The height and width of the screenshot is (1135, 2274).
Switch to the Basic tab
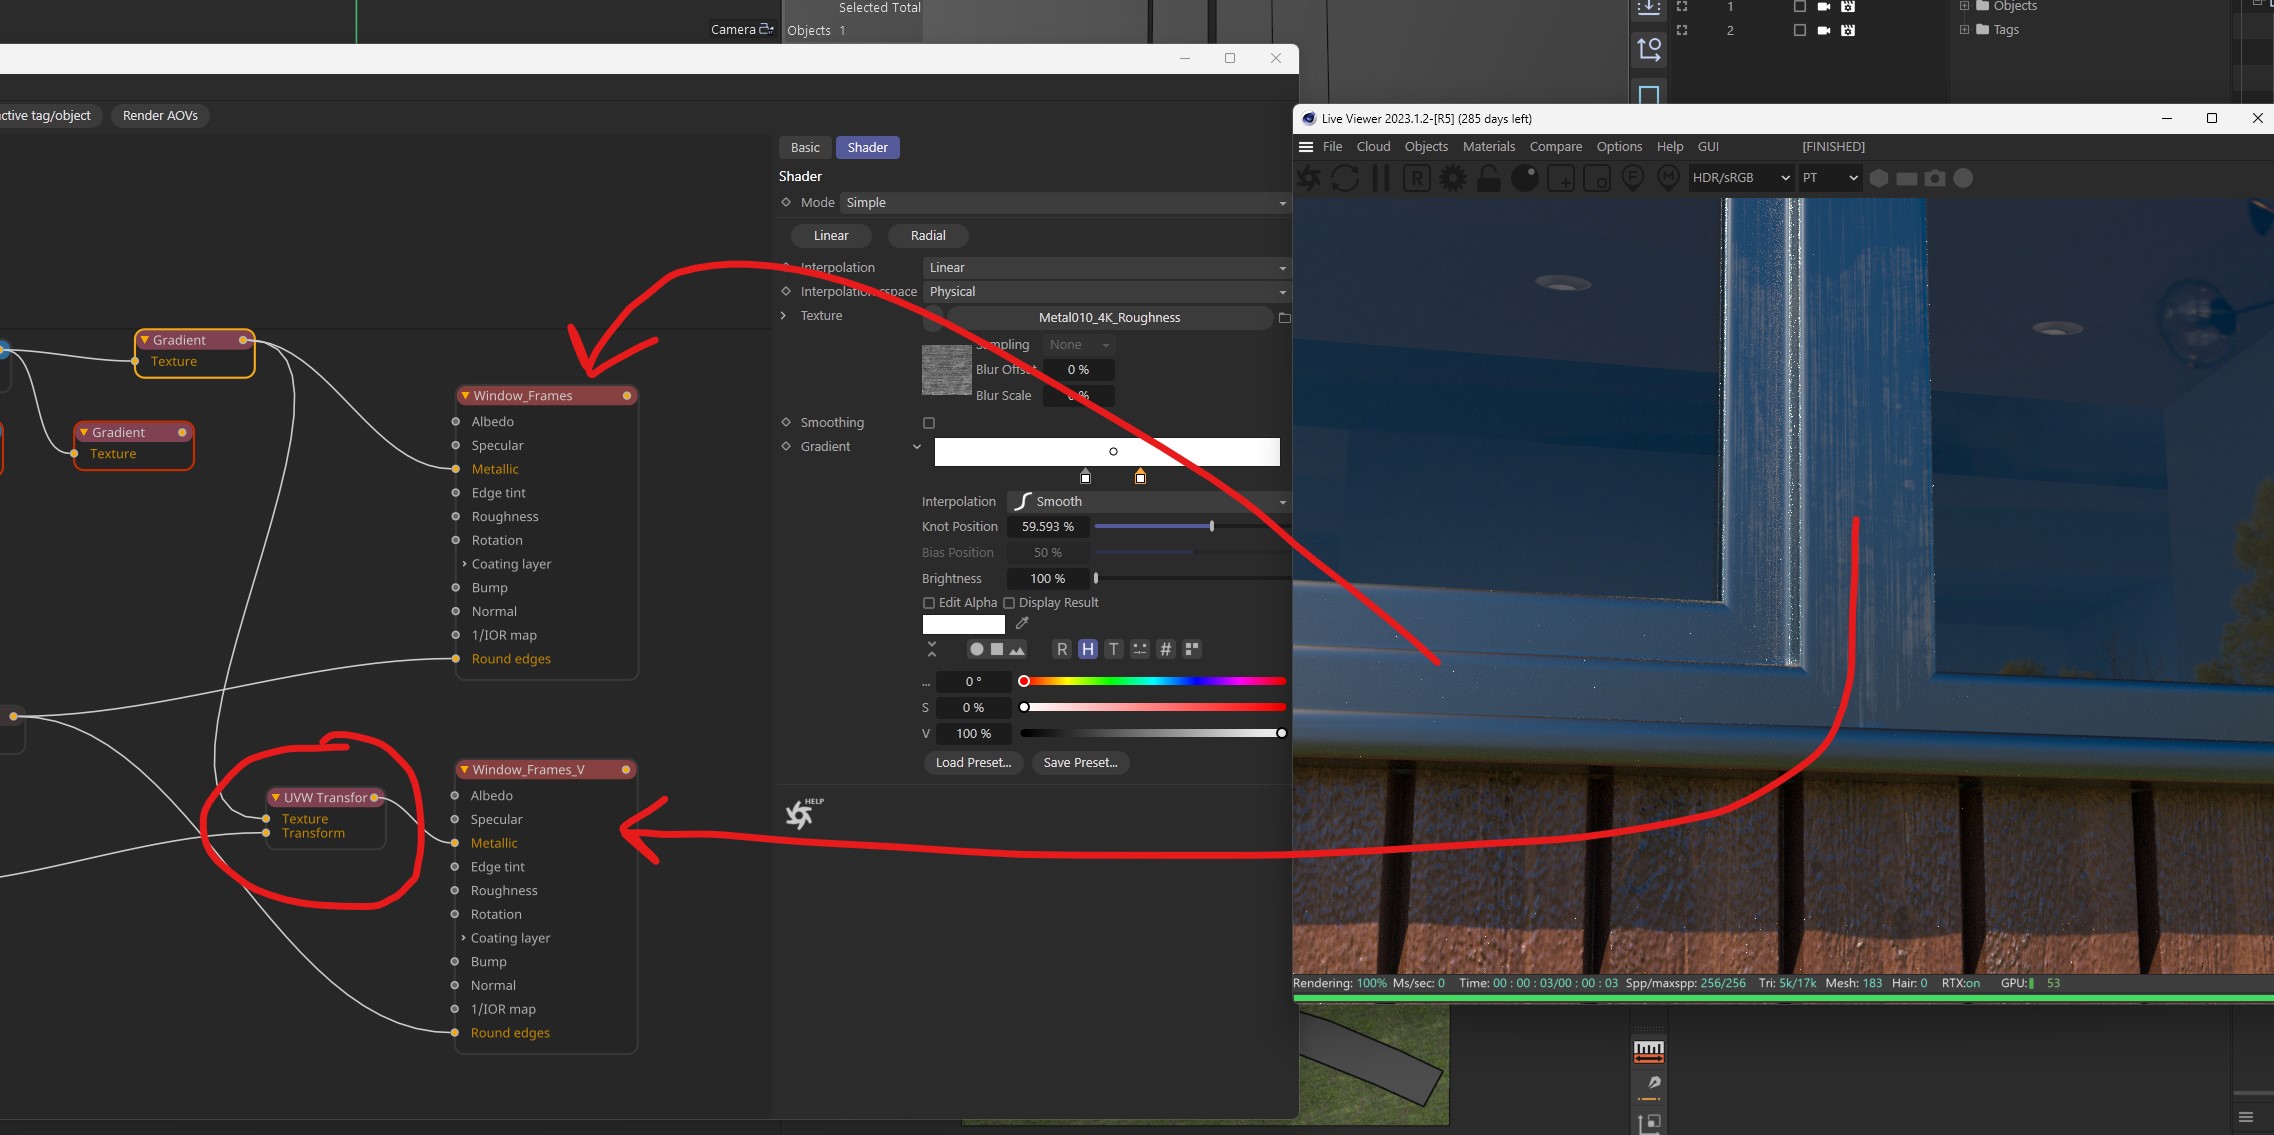pyautogui.click(x=805, y=148)
